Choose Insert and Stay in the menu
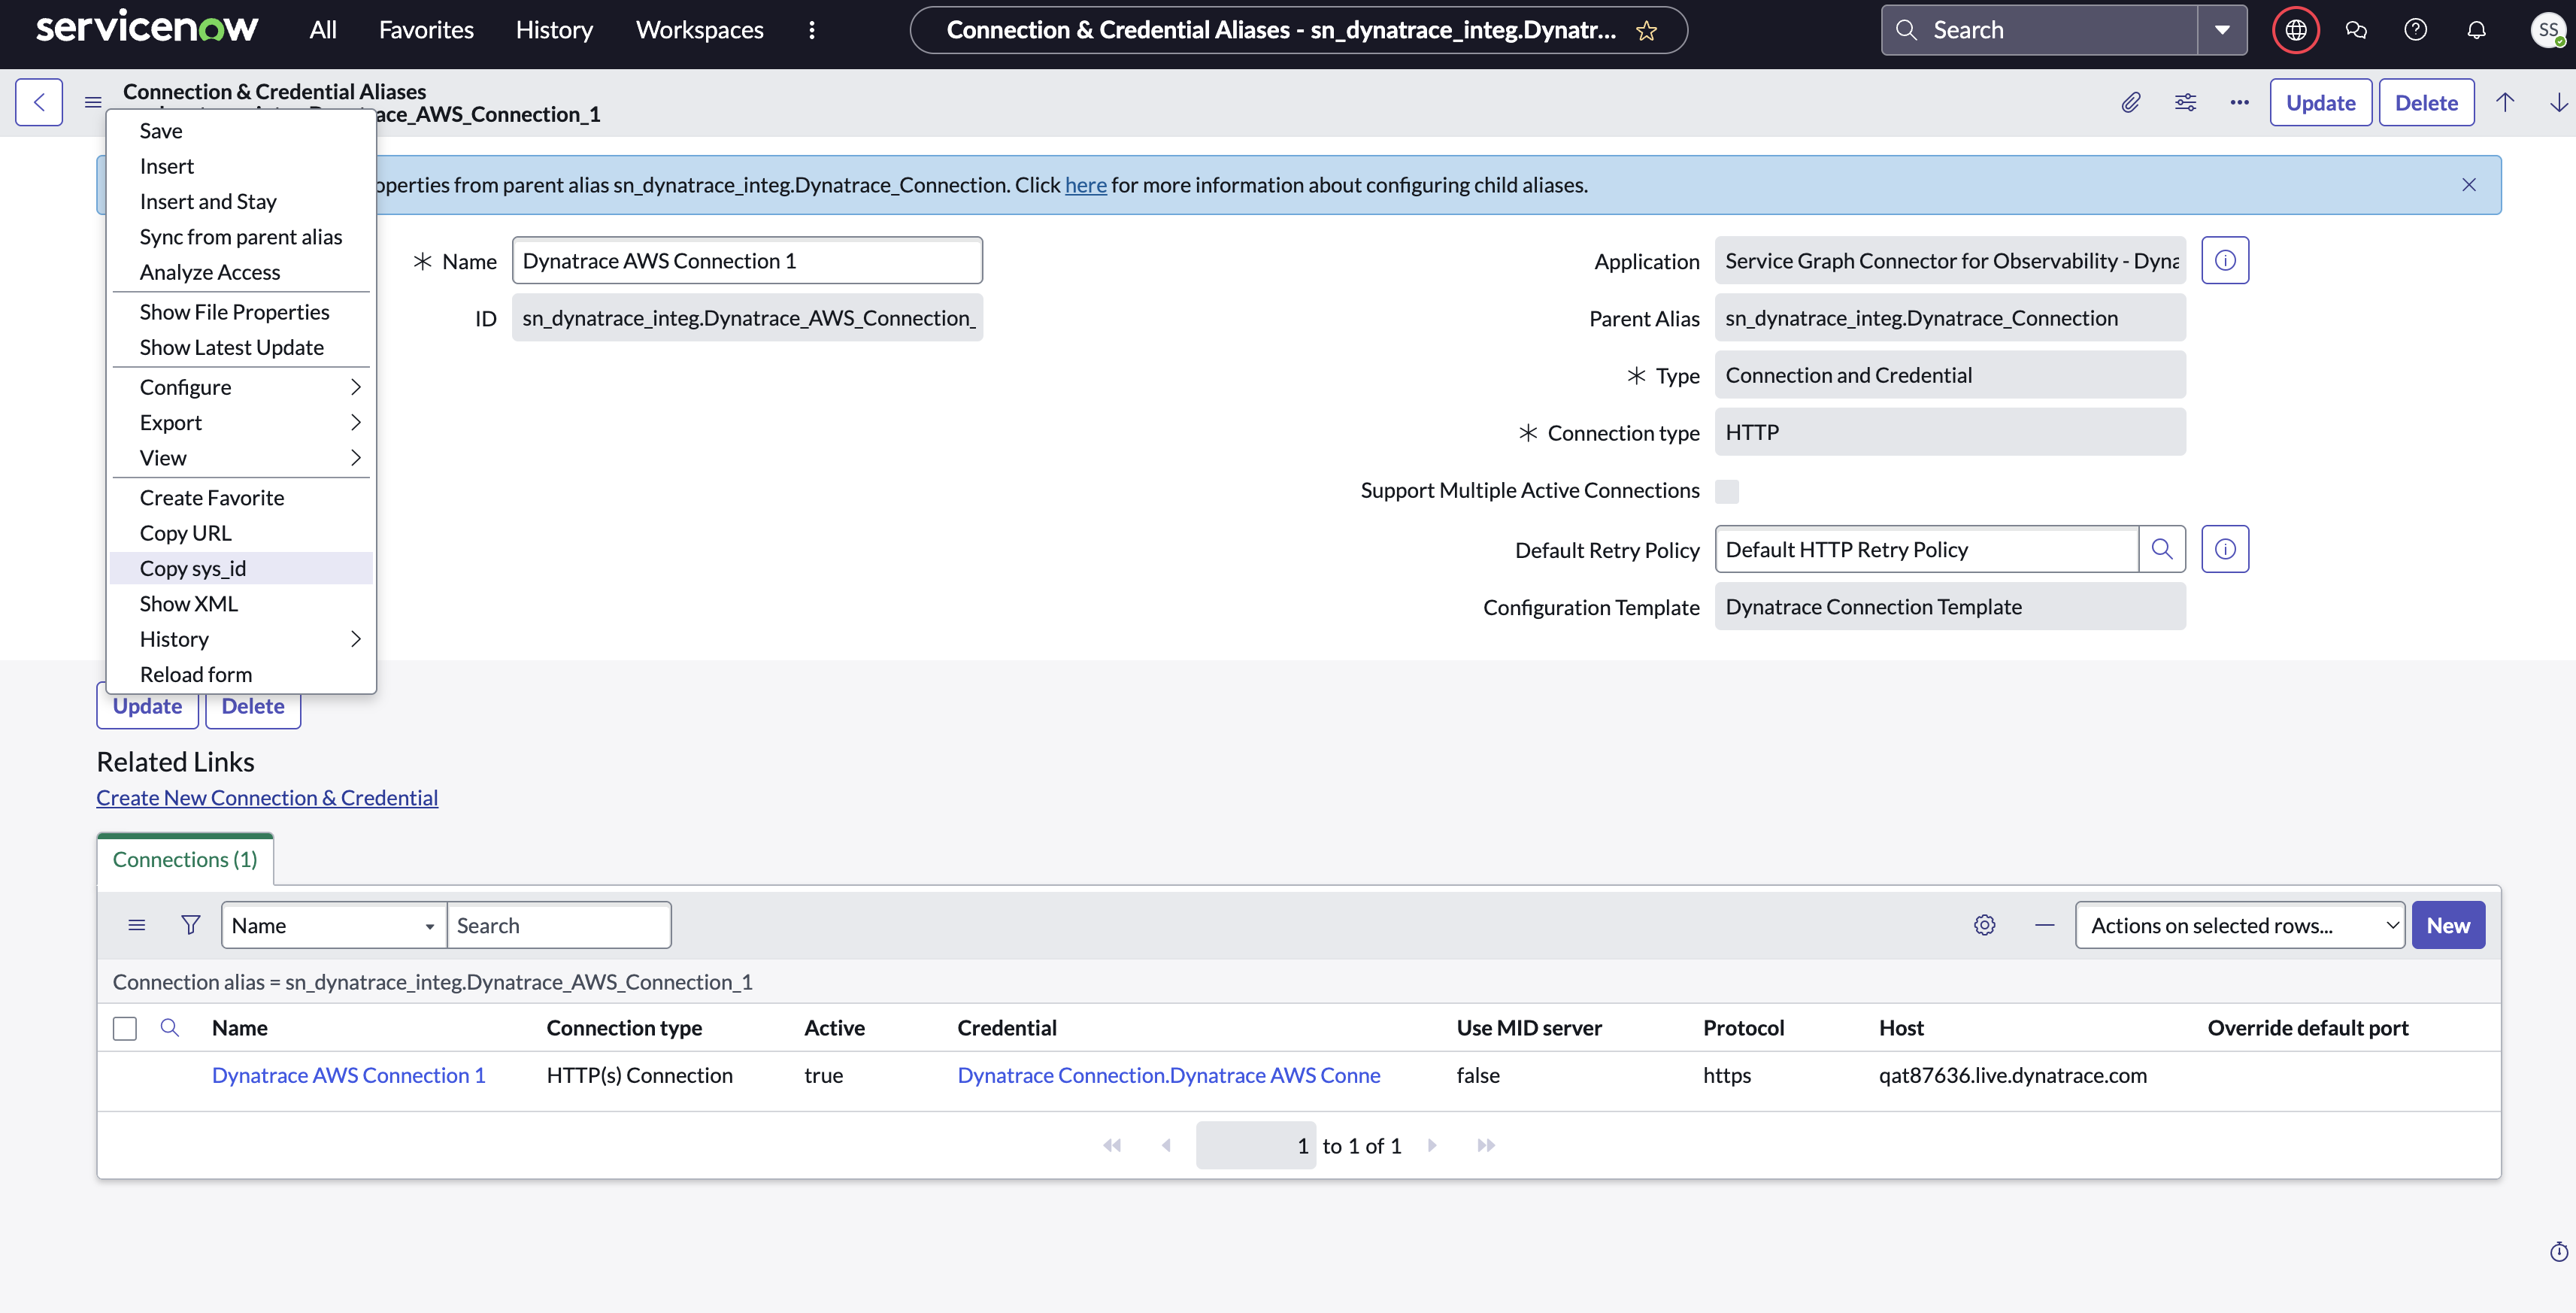 pyautogui.click(x=241, y=202)
